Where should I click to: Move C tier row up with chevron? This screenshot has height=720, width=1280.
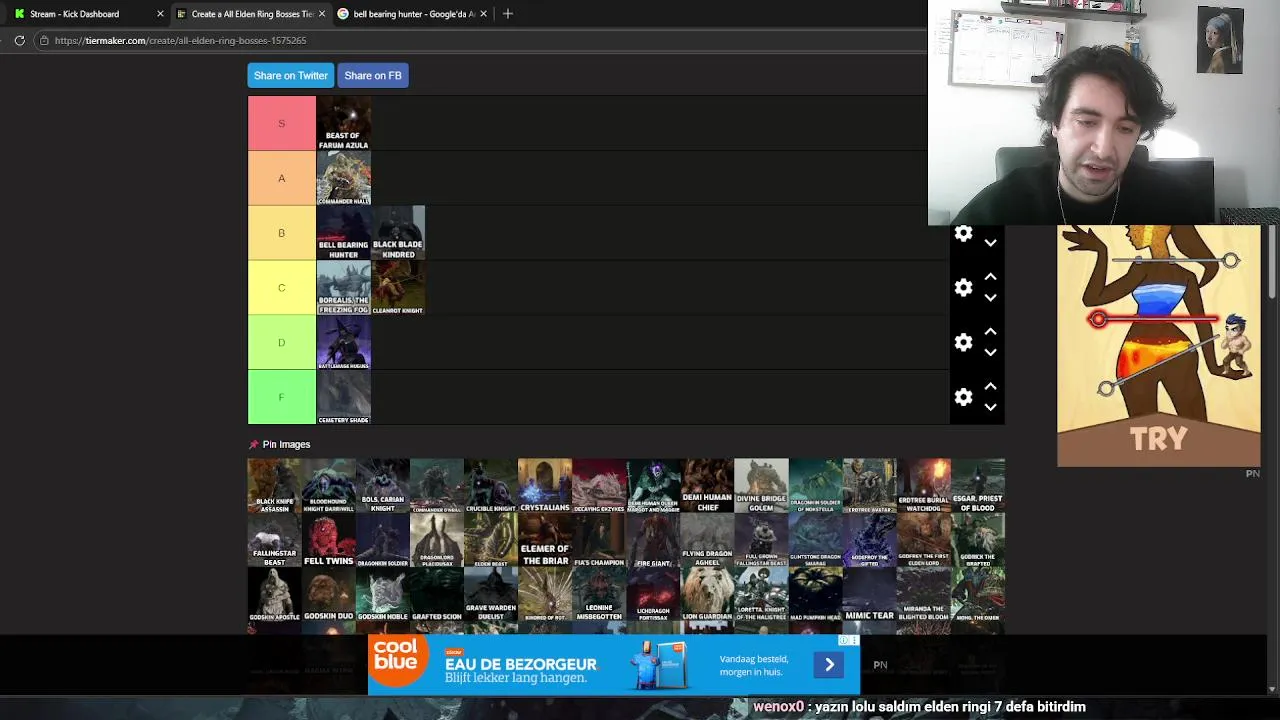point(990,277)
